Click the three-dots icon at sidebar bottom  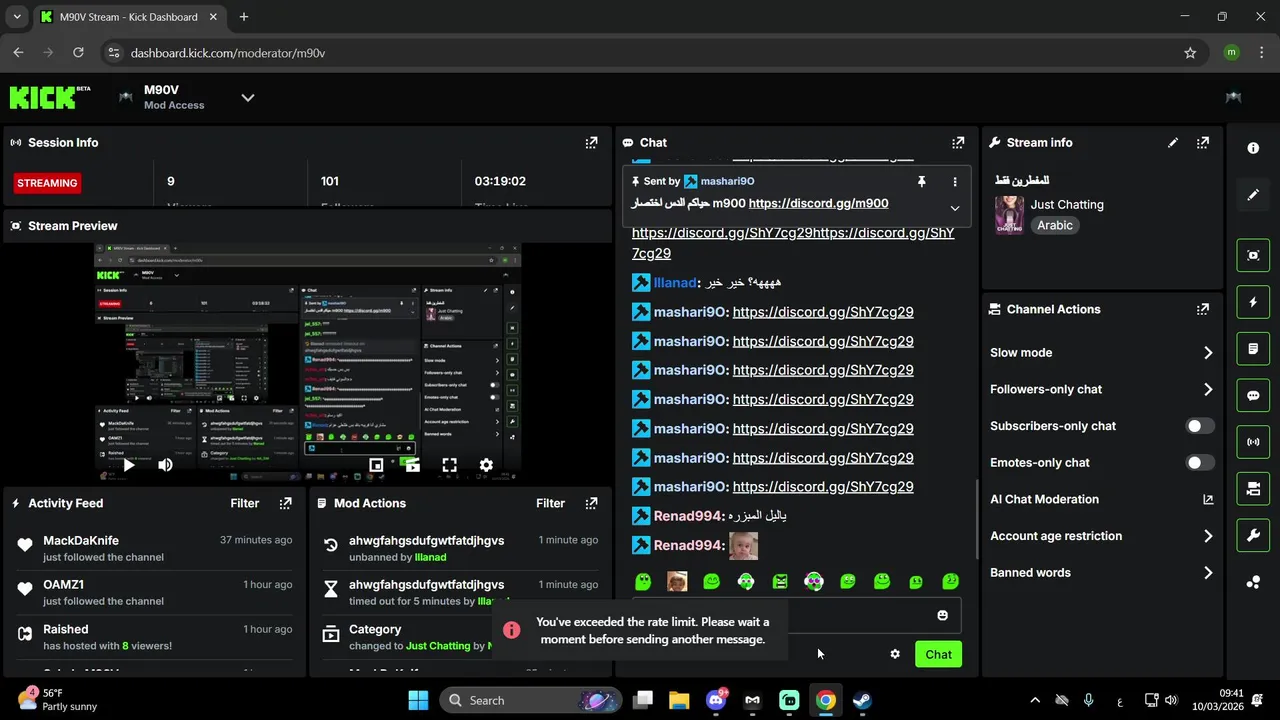coord(1253,582)
